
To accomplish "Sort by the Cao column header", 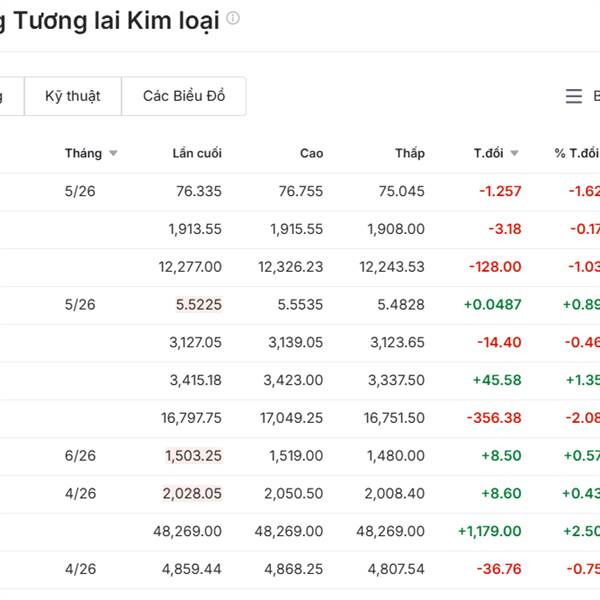I will (311, 153).
